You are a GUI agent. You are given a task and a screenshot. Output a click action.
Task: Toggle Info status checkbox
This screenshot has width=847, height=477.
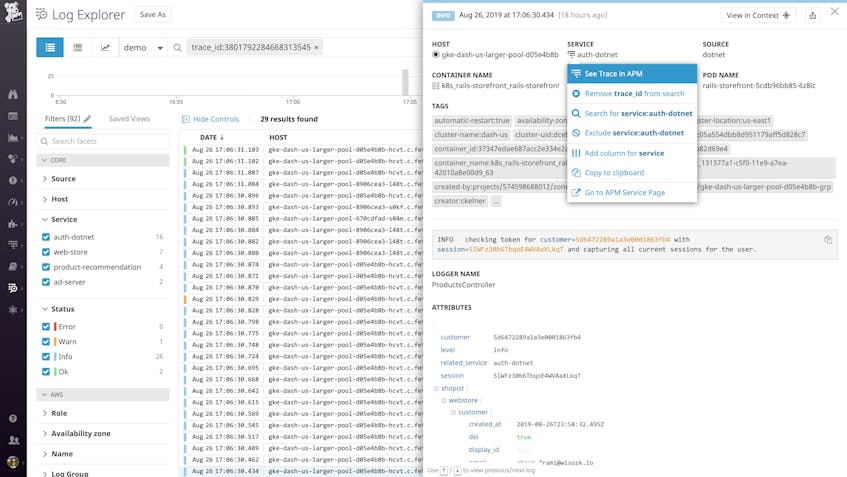(x=46, y=357)
